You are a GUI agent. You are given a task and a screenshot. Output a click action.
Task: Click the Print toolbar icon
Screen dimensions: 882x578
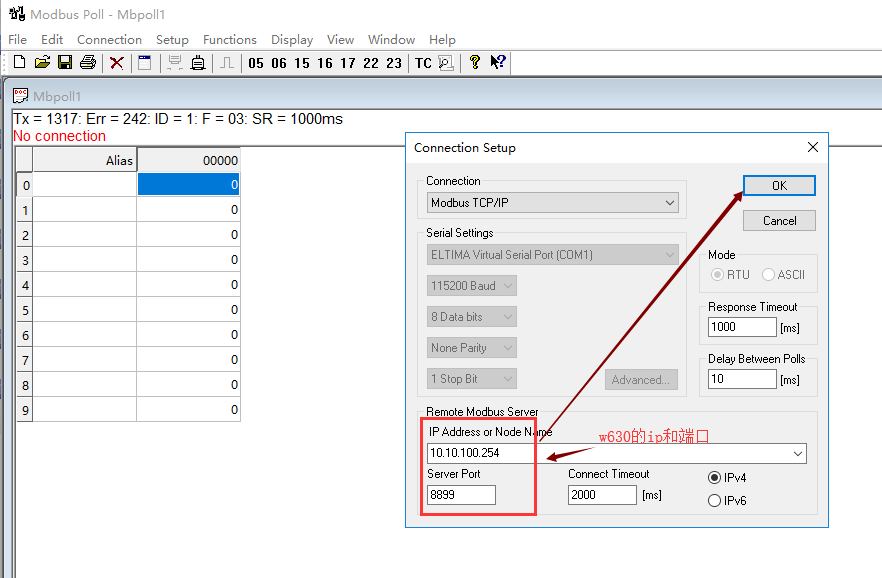(x=88, y=63)
